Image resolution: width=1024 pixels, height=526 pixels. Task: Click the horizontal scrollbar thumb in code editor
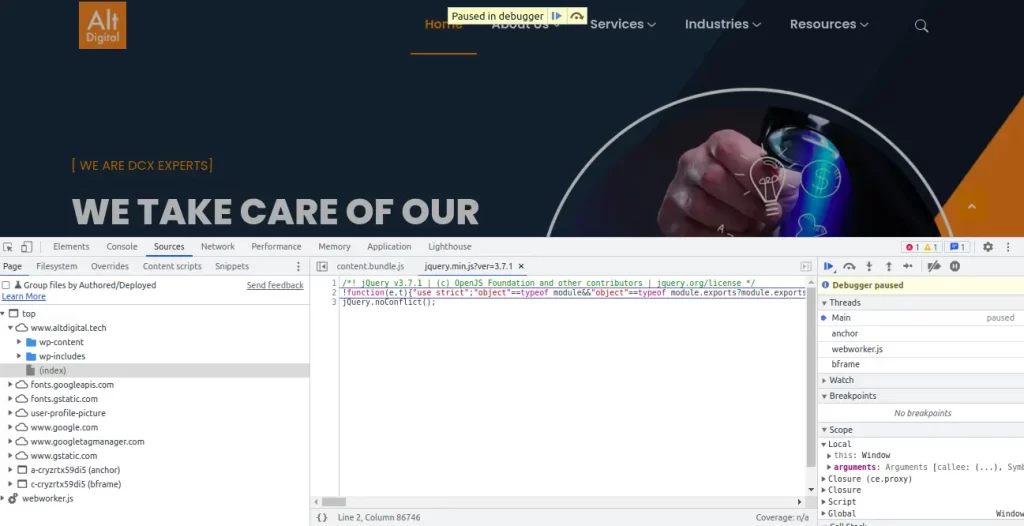pyautogui.click(x=334, y=502)
